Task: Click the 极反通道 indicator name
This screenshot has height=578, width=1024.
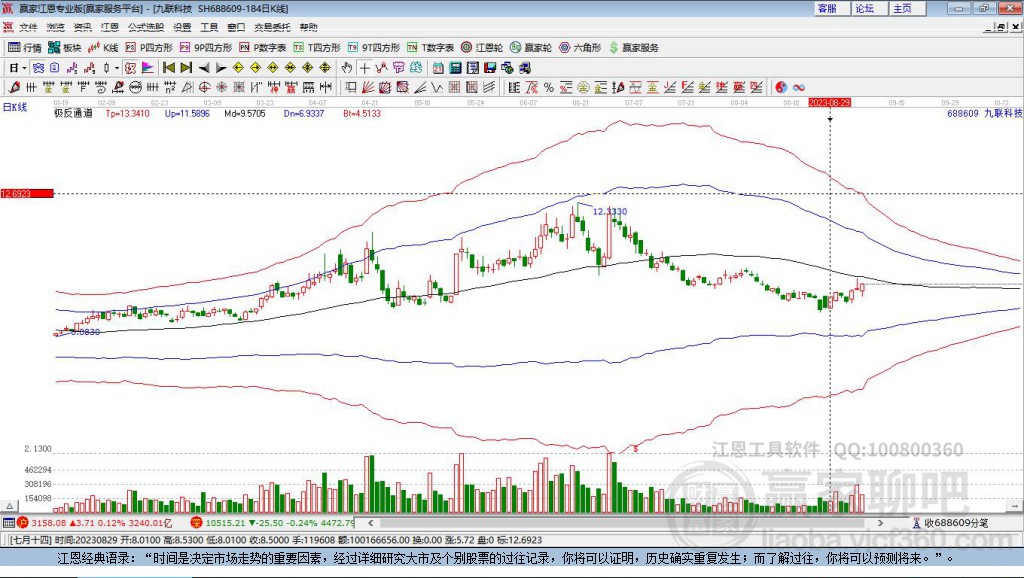Action: 73,113
